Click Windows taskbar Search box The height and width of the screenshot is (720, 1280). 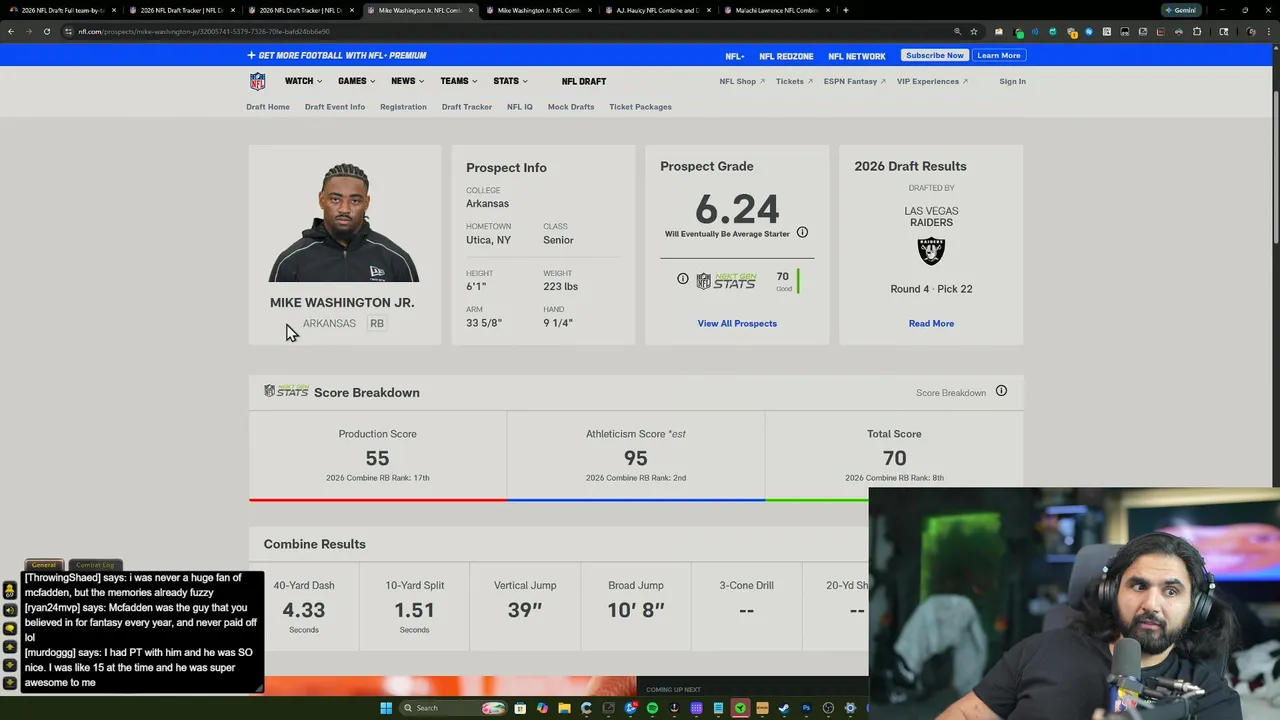pyautogui.click(x=453, y=708)
